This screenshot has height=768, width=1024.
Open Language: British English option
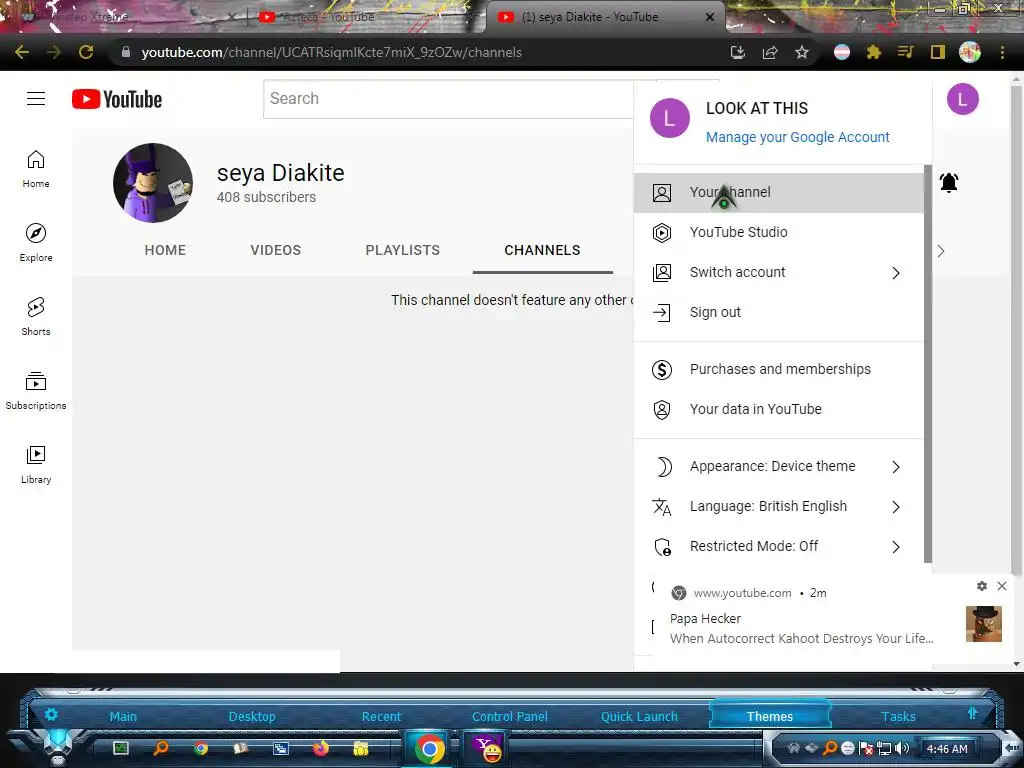[x=778, y=506]
